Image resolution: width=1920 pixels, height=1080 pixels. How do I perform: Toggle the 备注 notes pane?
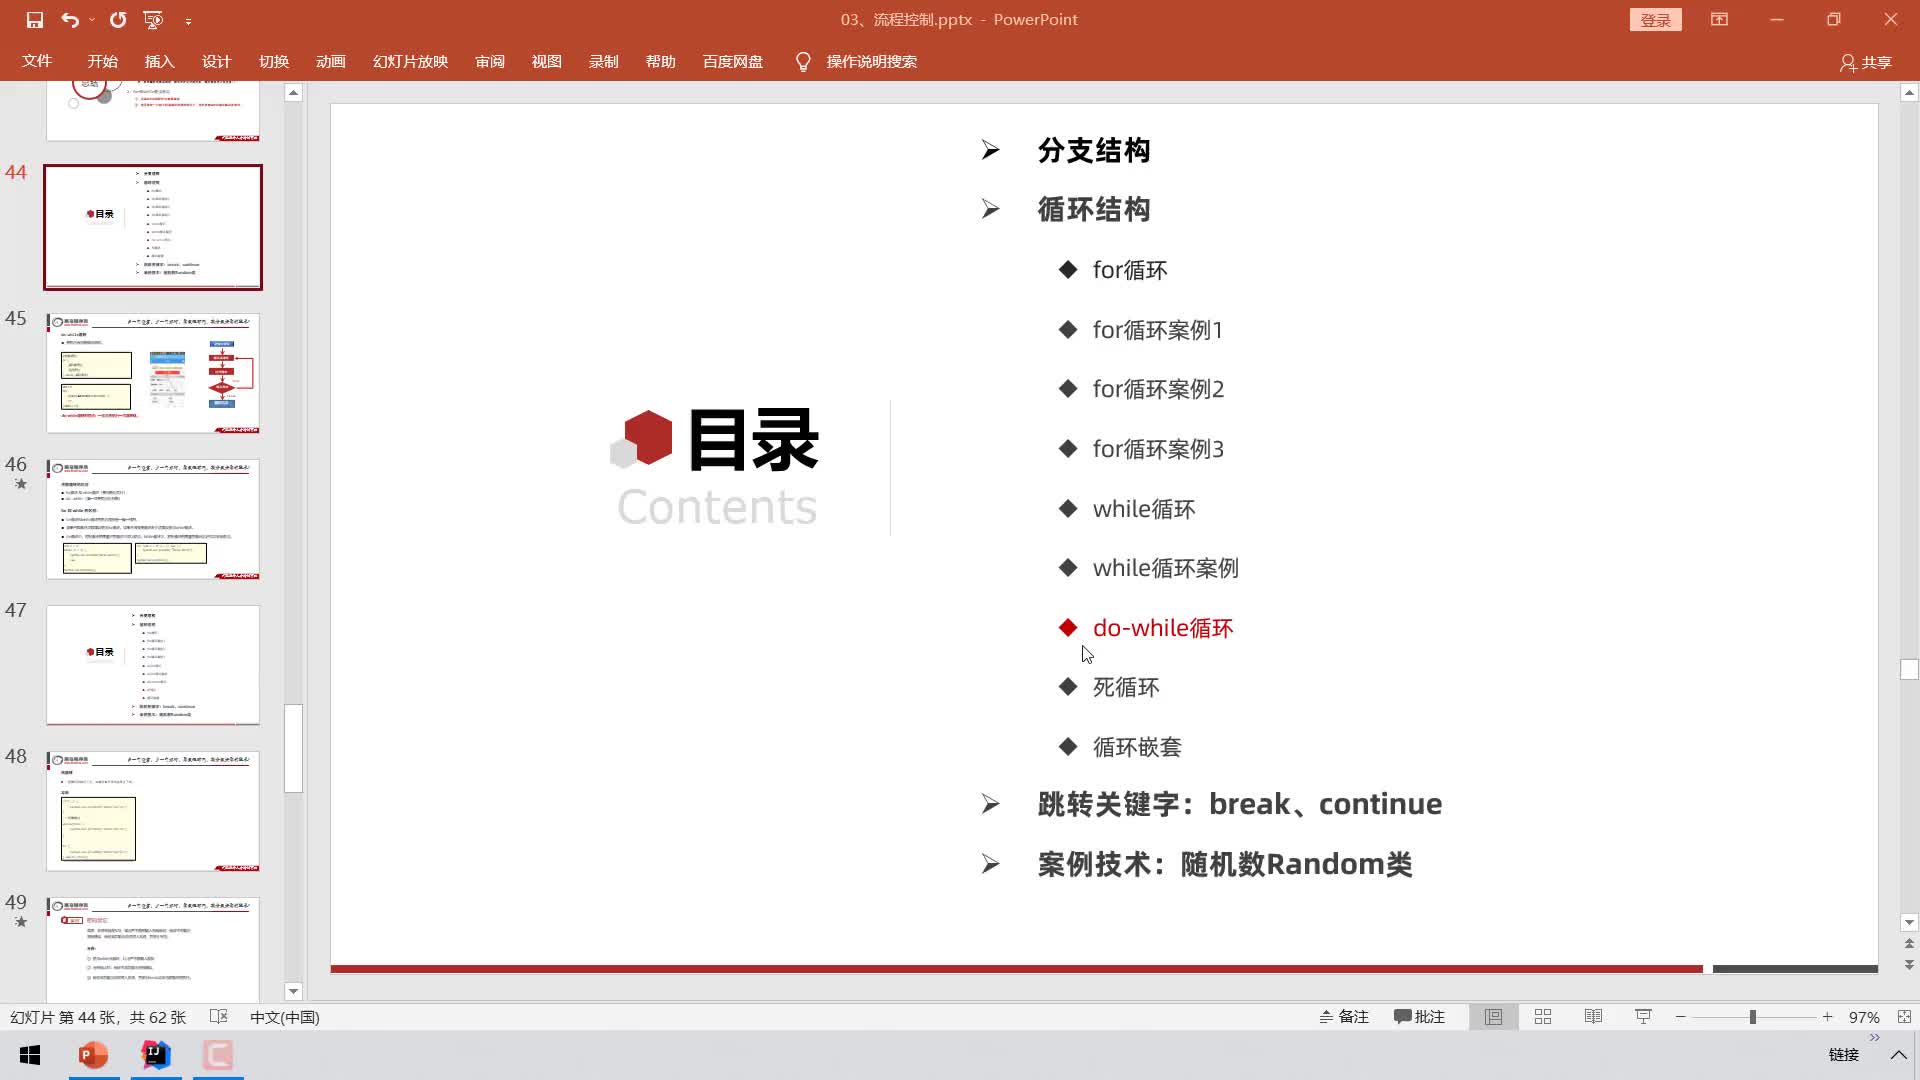click(x=1343, y=1017)
